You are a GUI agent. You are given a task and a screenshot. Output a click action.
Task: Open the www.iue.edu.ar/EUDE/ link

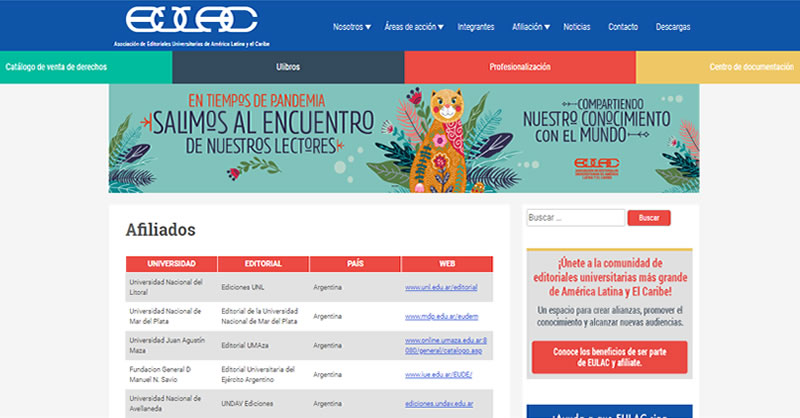[x=438, y=375]
